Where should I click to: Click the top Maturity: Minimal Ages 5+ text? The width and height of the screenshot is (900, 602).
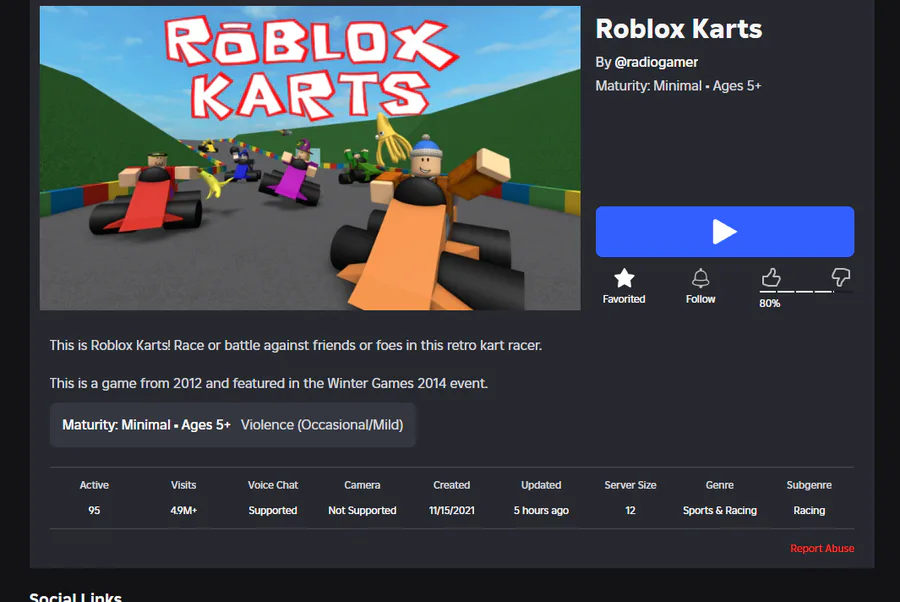(678, 86)
